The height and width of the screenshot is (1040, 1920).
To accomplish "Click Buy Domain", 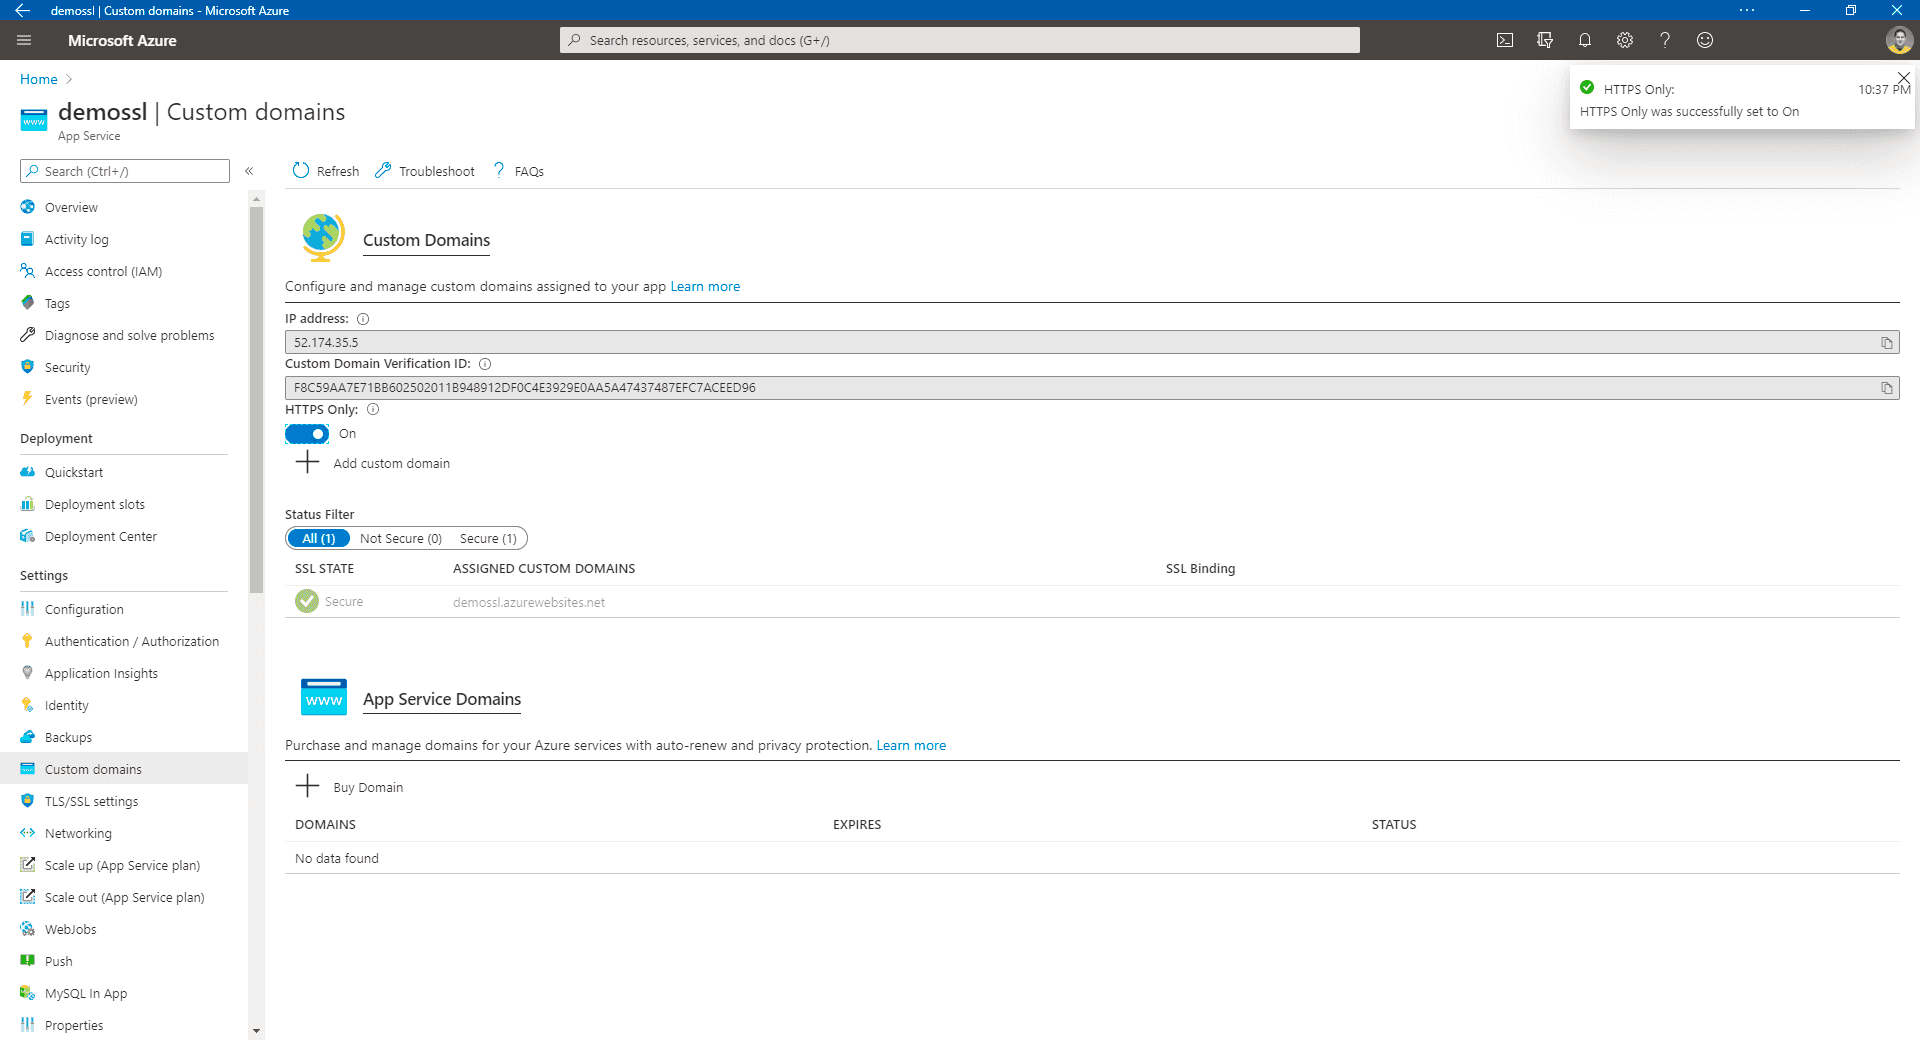I will click(x=368, y=787).
